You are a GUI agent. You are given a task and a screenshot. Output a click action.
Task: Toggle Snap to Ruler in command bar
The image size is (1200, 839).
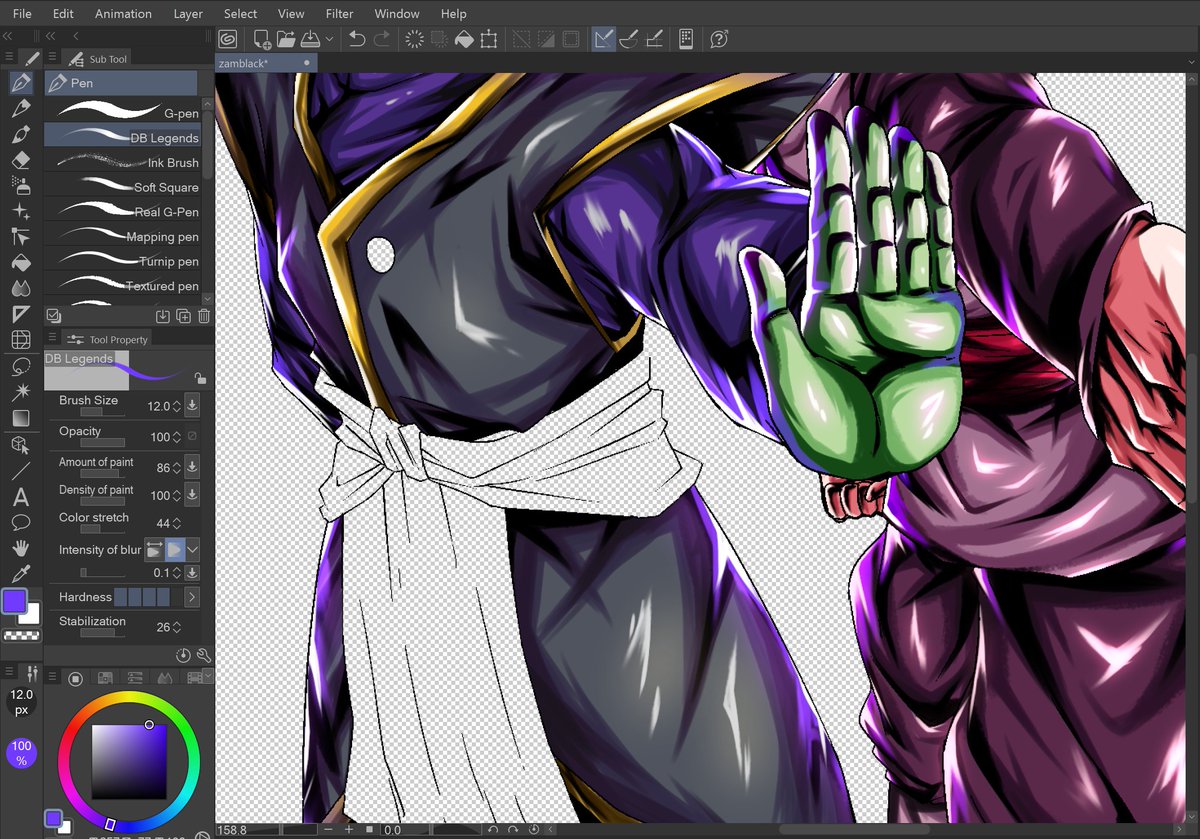pyautogui.click(x=603, y=39)
